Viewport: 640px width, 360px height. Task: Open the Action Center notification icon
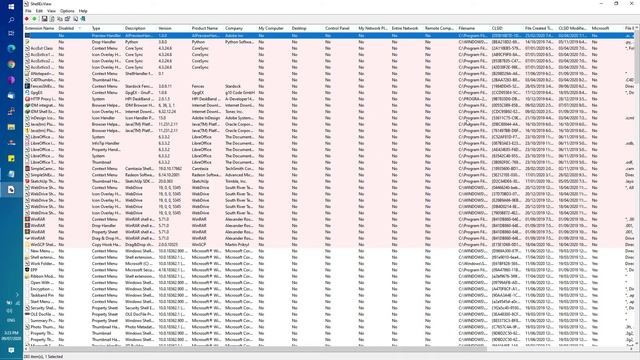(x=11, y=350)
